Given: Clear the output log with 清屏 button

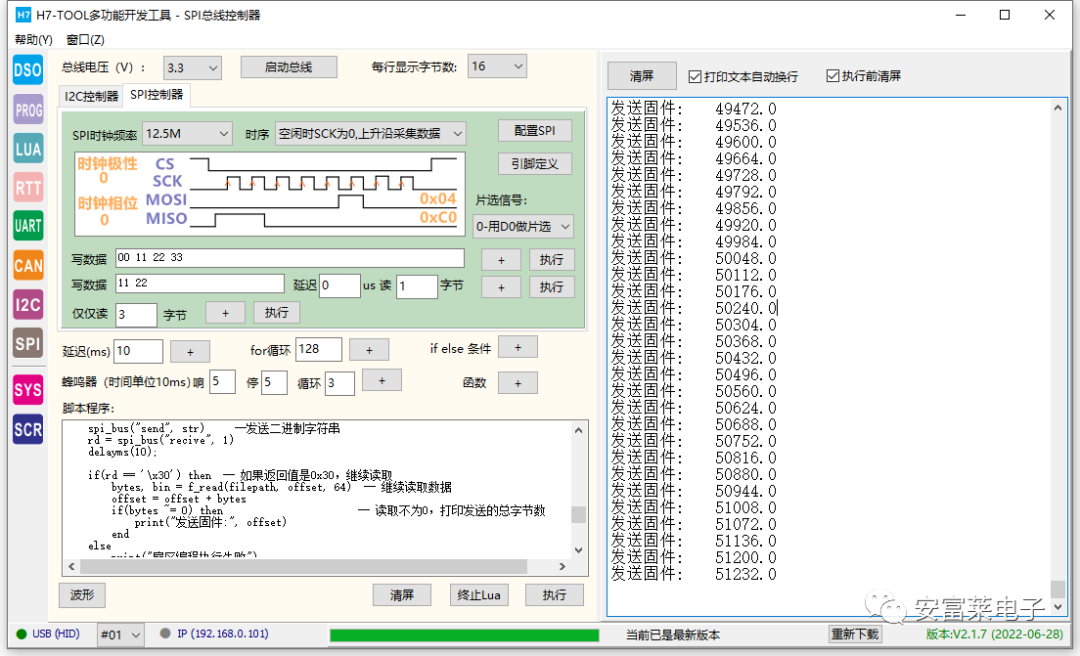Looking at the screenshot, I should 641,76.
